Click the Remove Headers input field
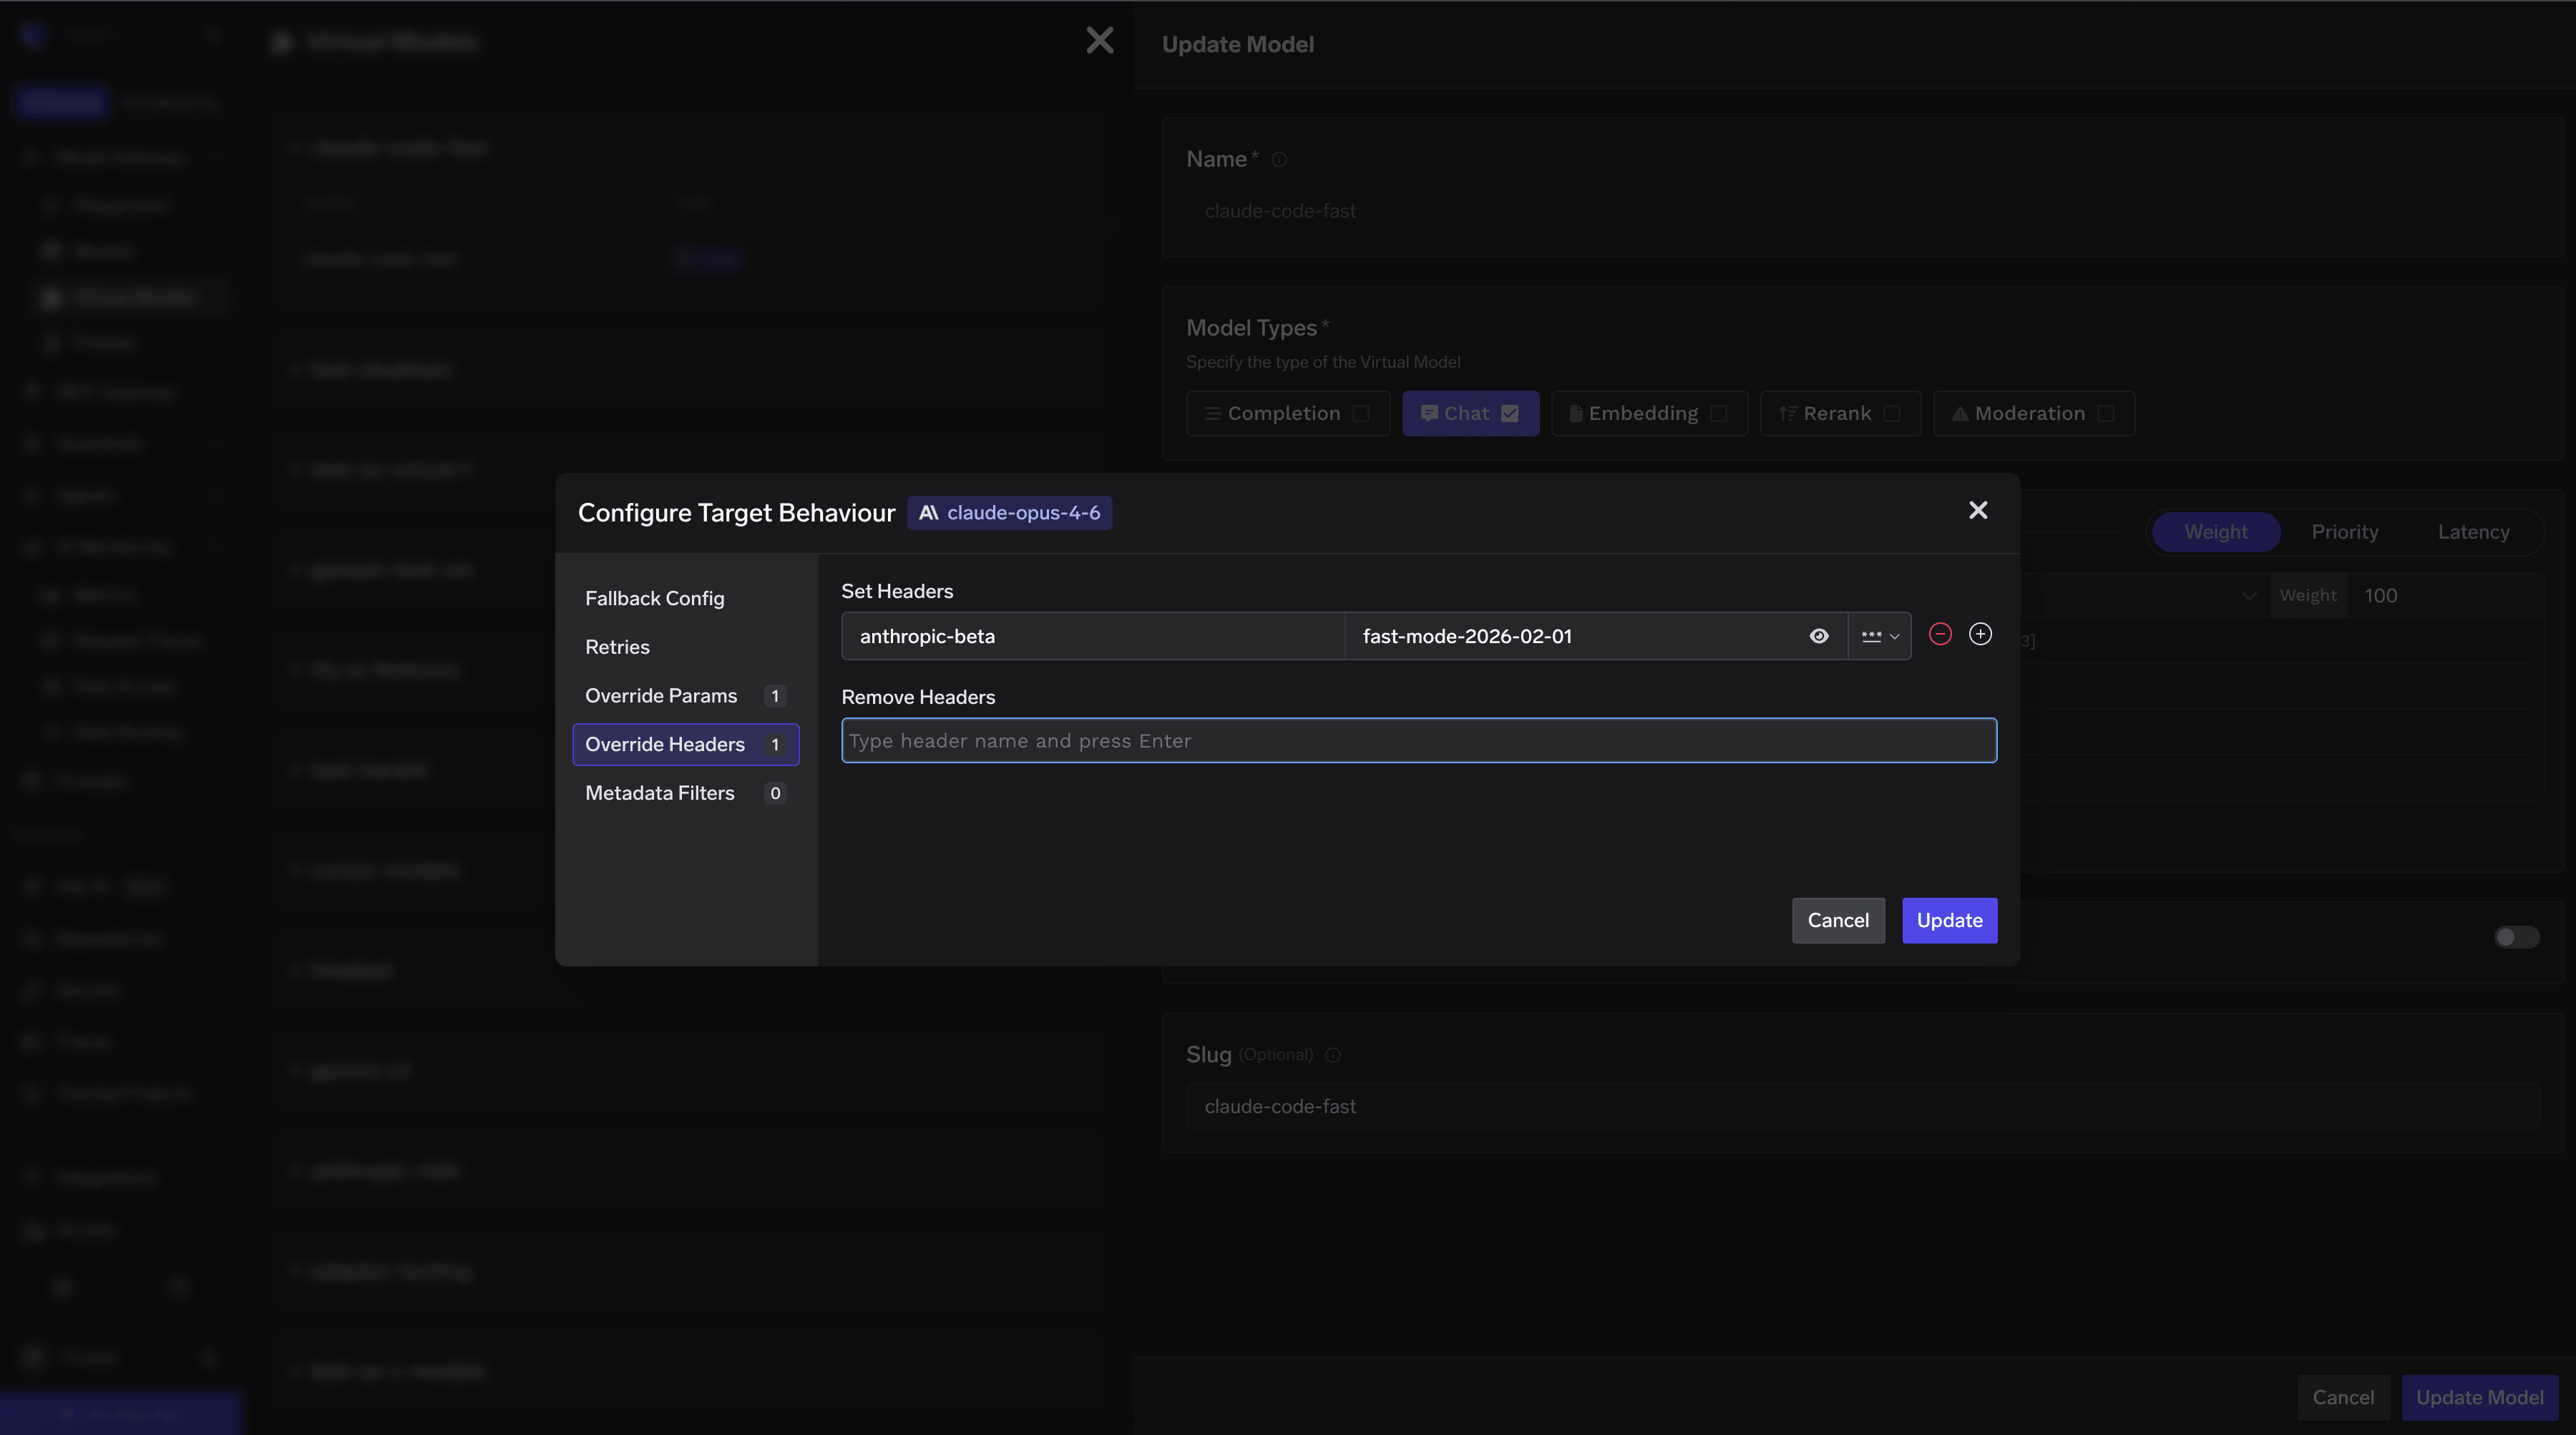This screenshot has width=2576, height=1435. 1418,741
